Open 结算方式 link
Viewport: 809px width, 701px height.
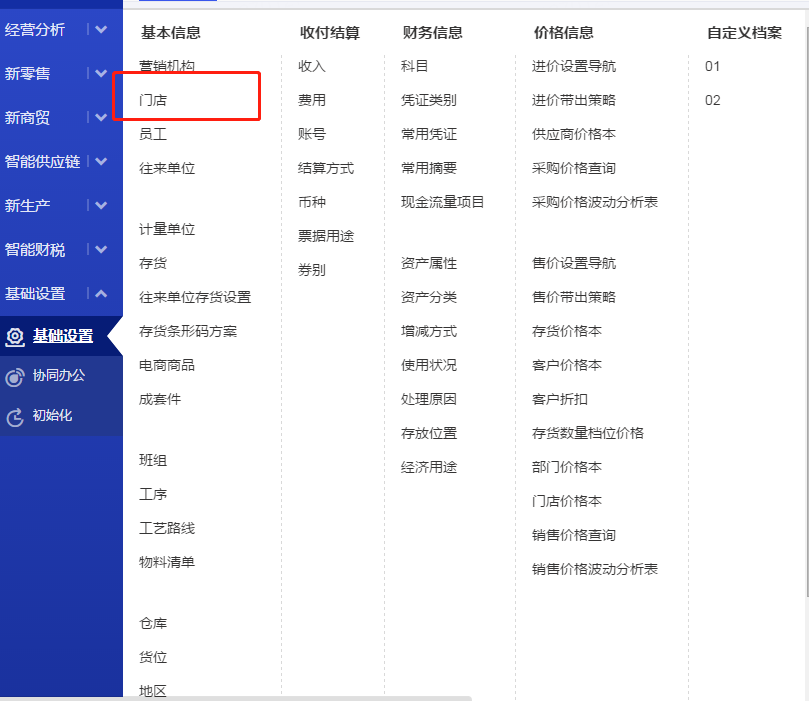[326, 168]
